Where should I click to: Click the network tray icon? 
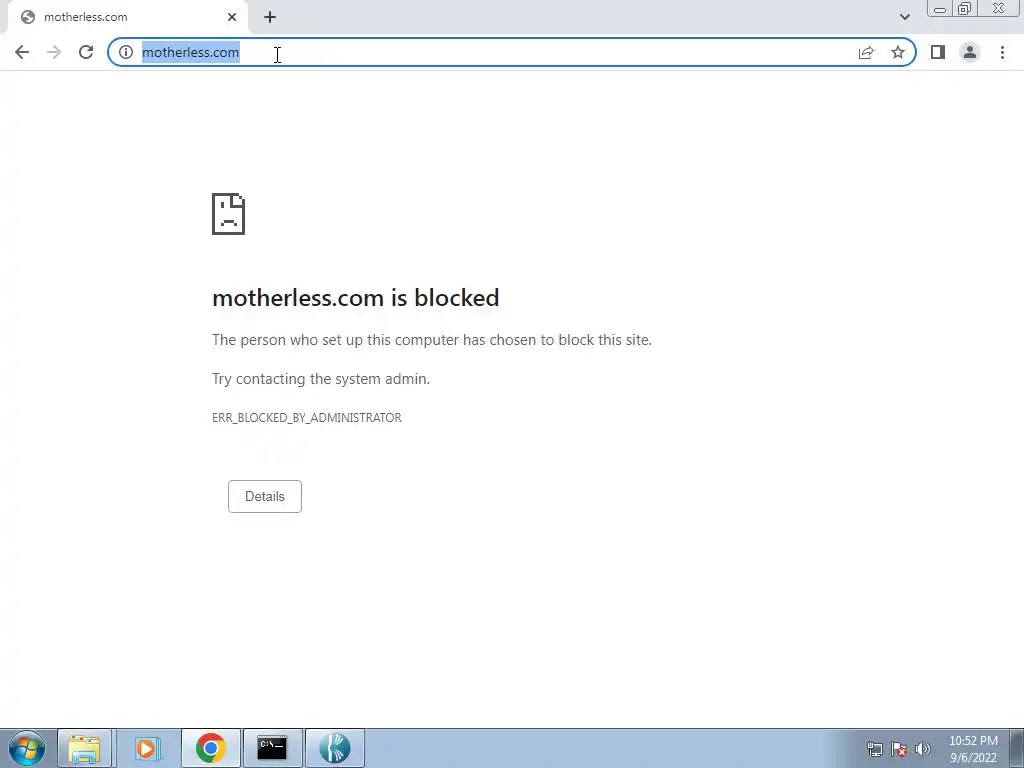pyautogui.click(x=874, y=749)
